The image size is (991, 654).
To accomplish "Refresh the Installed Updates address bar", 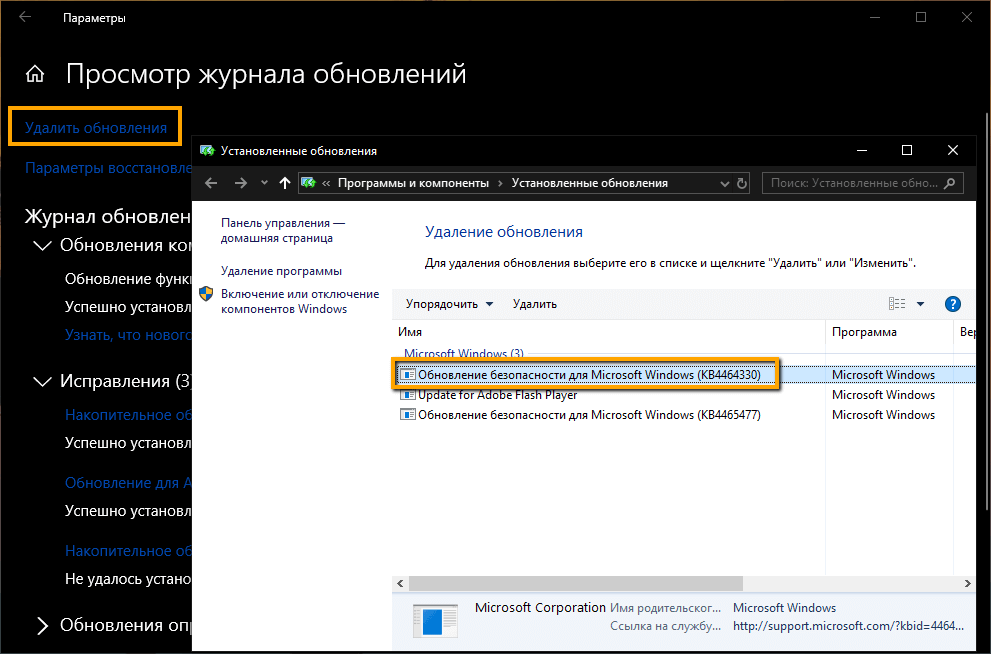I will pyautogui.click(x=742, y=183).
